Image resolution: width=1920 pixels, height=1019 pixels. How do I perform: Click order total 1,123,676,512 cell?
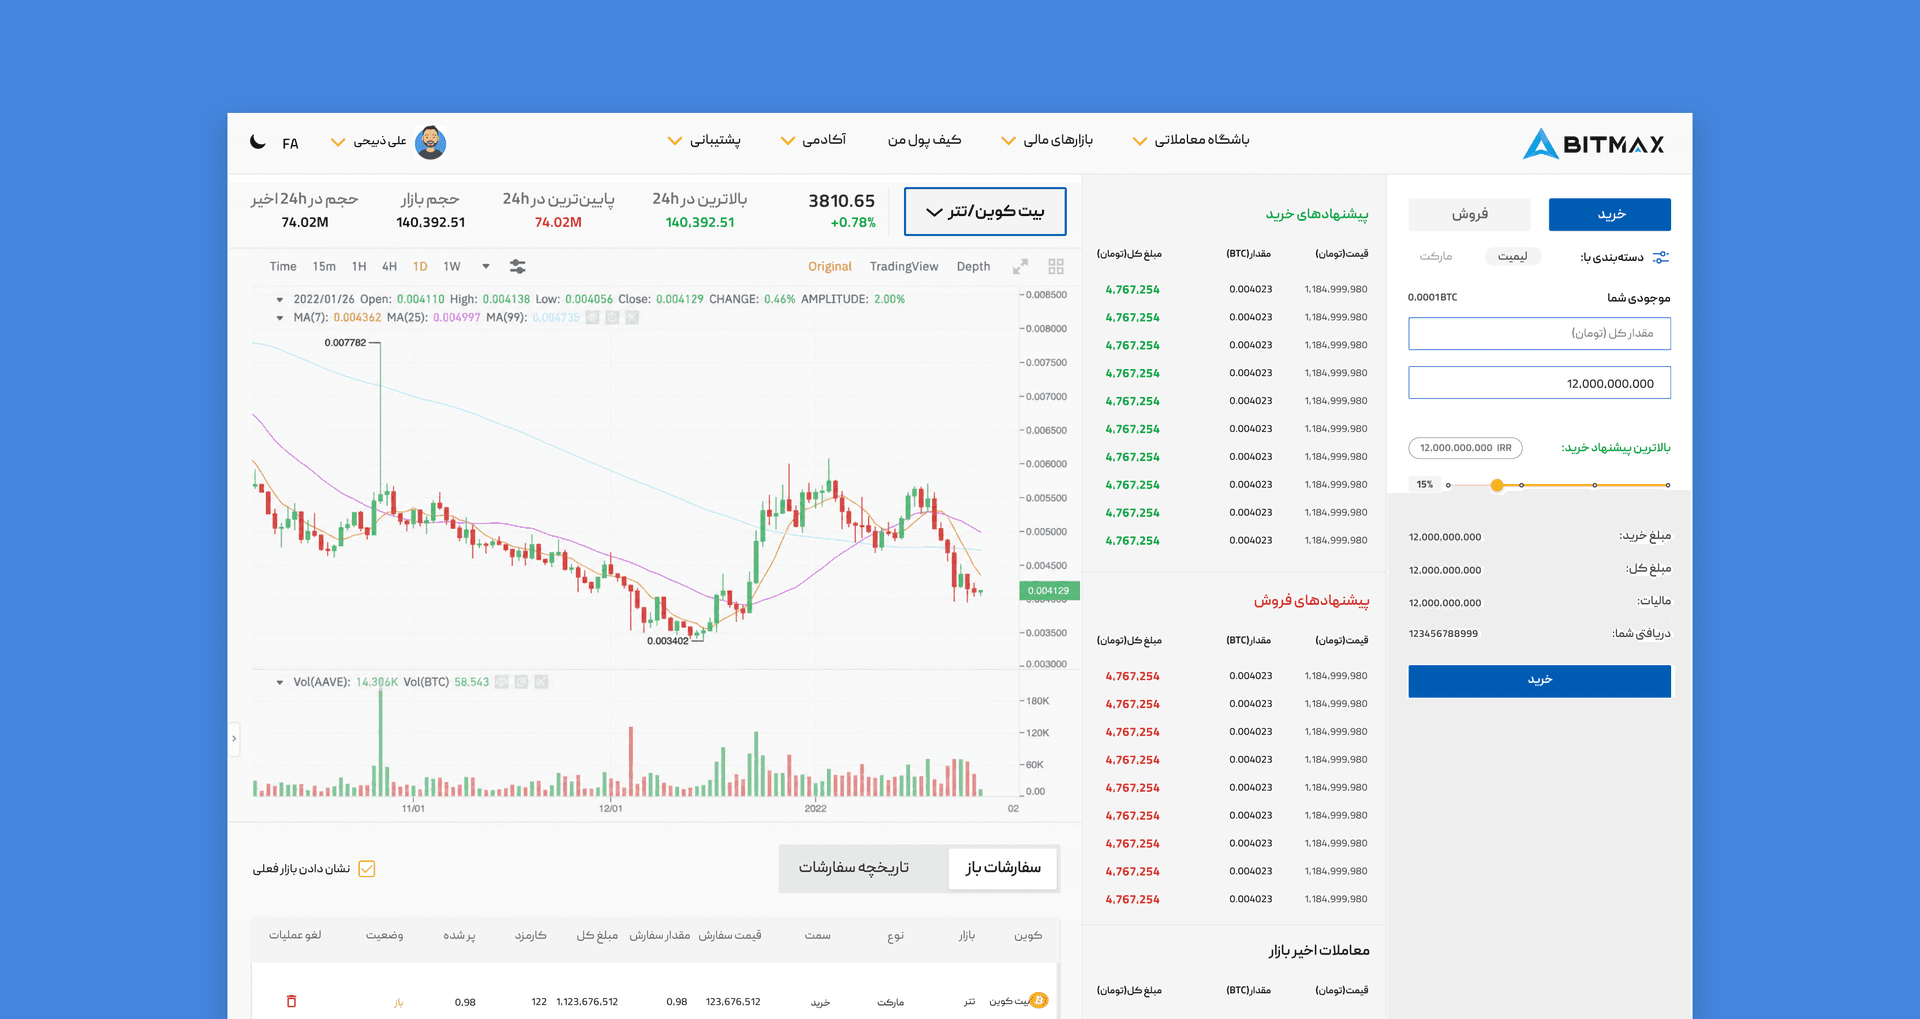[x=587, y=1001]
